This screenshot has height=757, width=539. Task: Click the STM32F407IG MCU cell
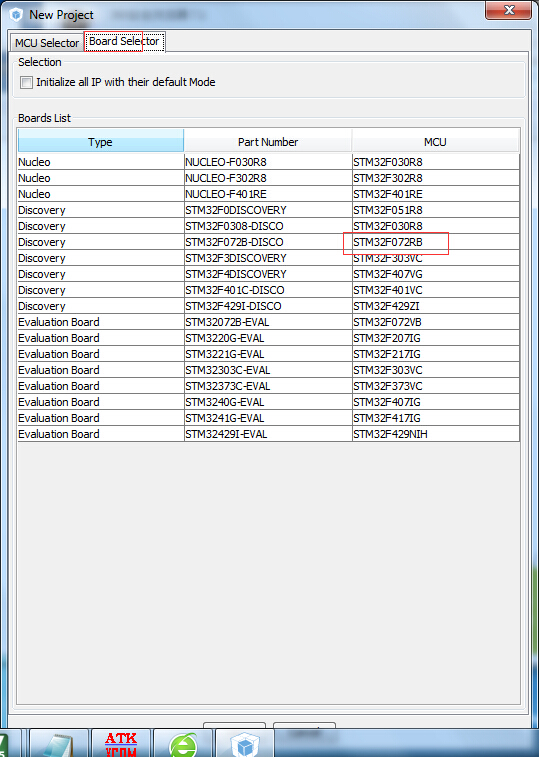pyautogui.click(x=436, y=402)
